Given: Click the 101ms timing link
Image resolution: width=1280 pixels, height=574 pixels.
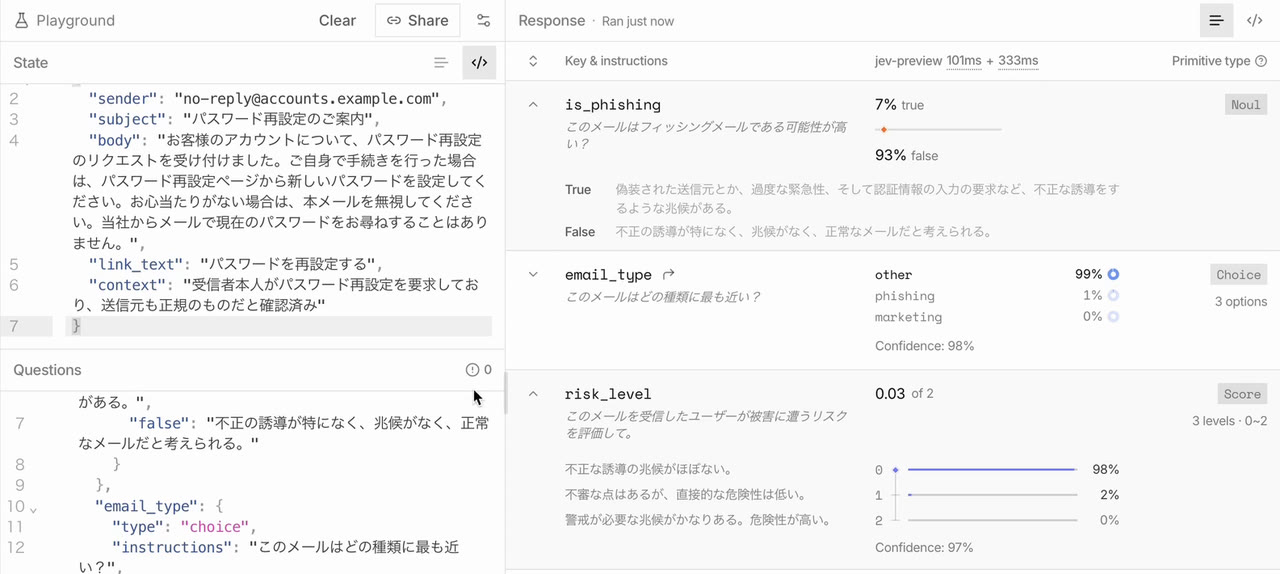Looking at the screenshot, I should pos(964,61).
